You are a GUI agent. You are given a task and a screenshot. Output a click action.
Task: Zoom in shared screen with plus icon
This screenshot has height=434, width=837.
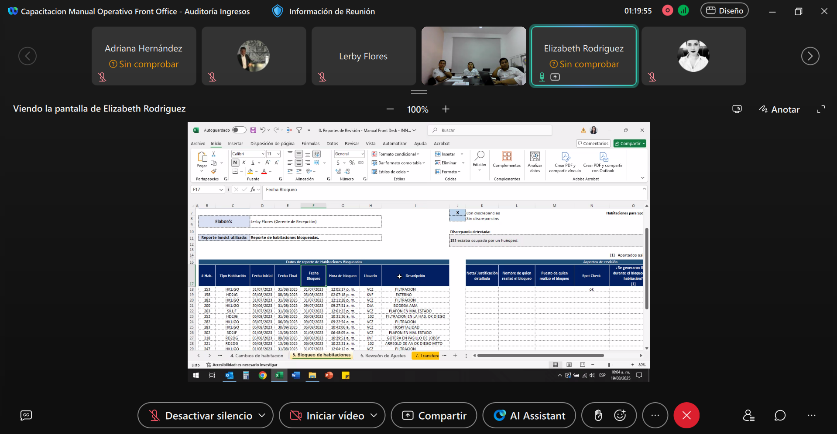tap(446, 109)
